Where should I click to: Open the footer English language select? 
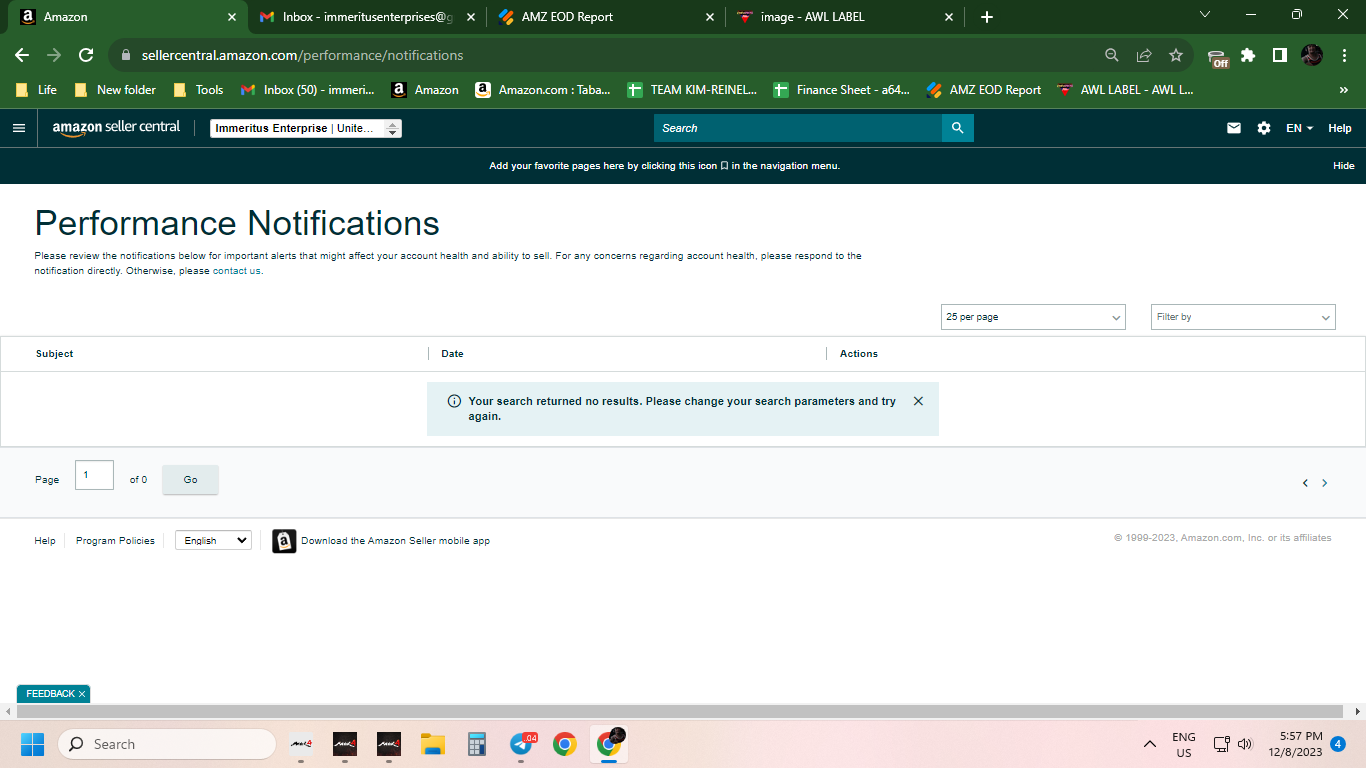213,540
